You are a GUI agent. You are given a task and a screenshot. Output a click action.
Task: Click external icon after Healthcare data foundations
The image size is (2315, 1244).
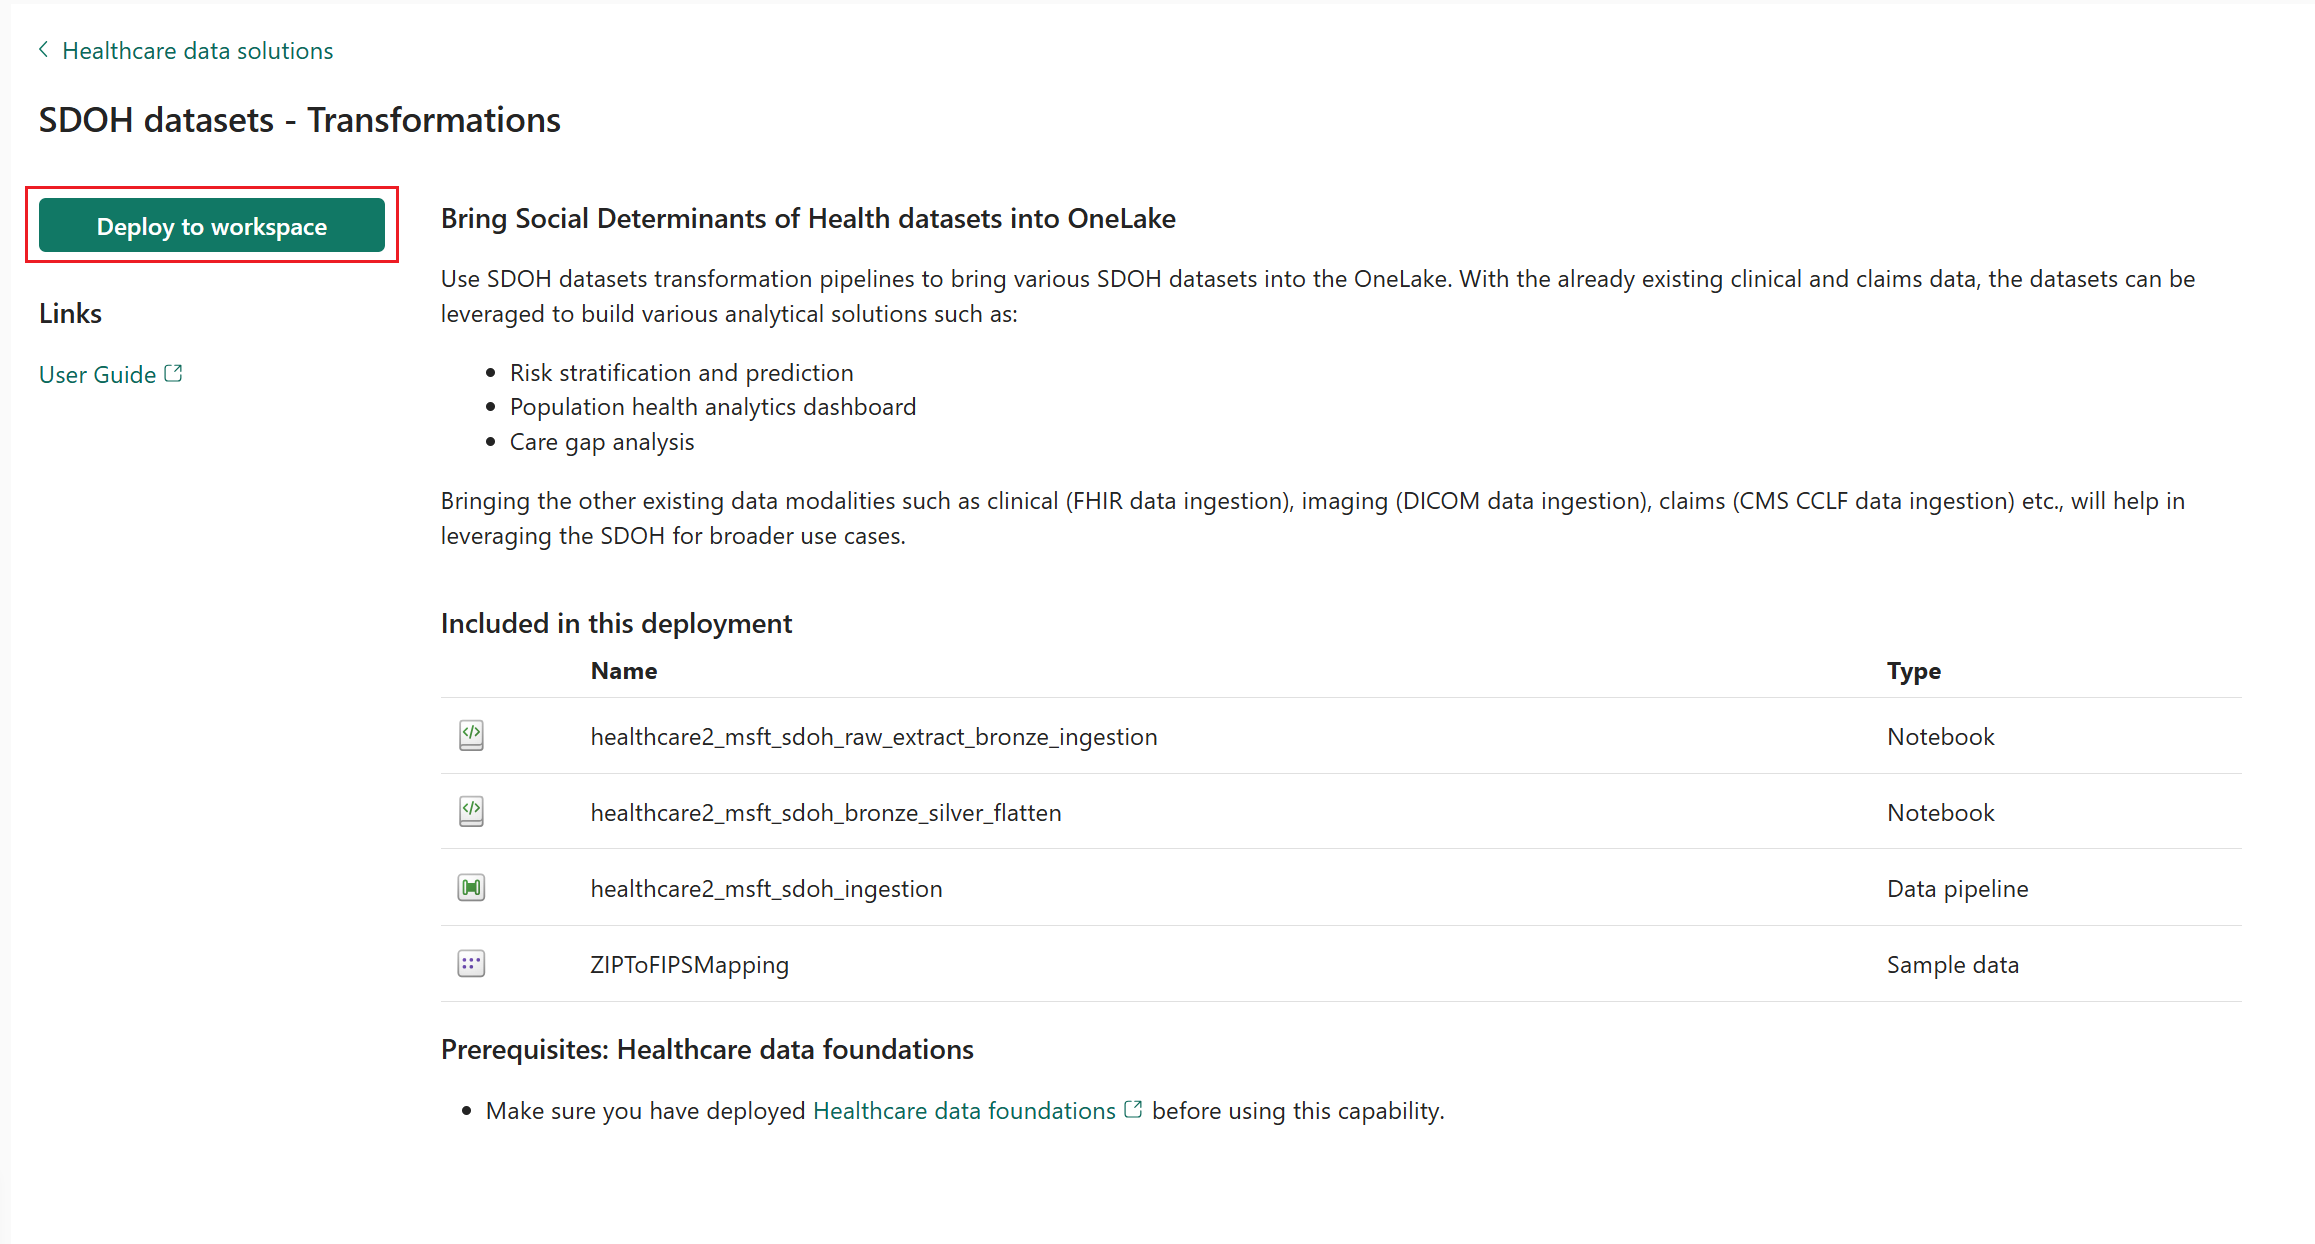coord(1133,1110)
